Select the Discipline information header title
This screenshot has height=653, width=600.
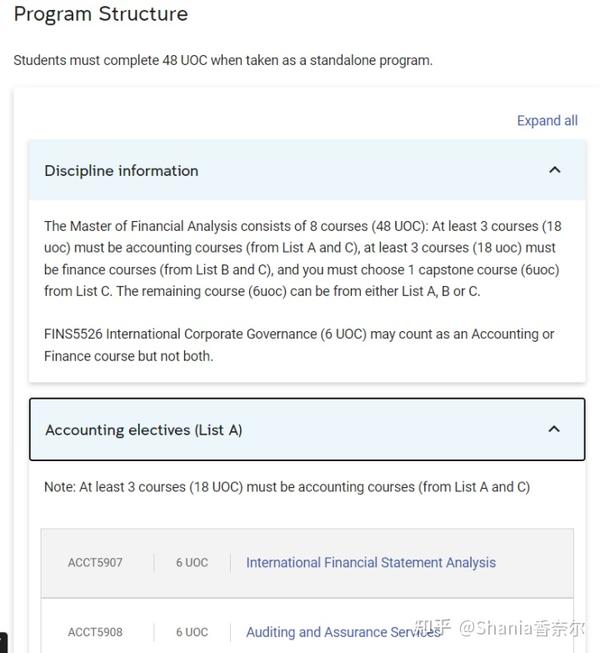(x=121, y=171)
